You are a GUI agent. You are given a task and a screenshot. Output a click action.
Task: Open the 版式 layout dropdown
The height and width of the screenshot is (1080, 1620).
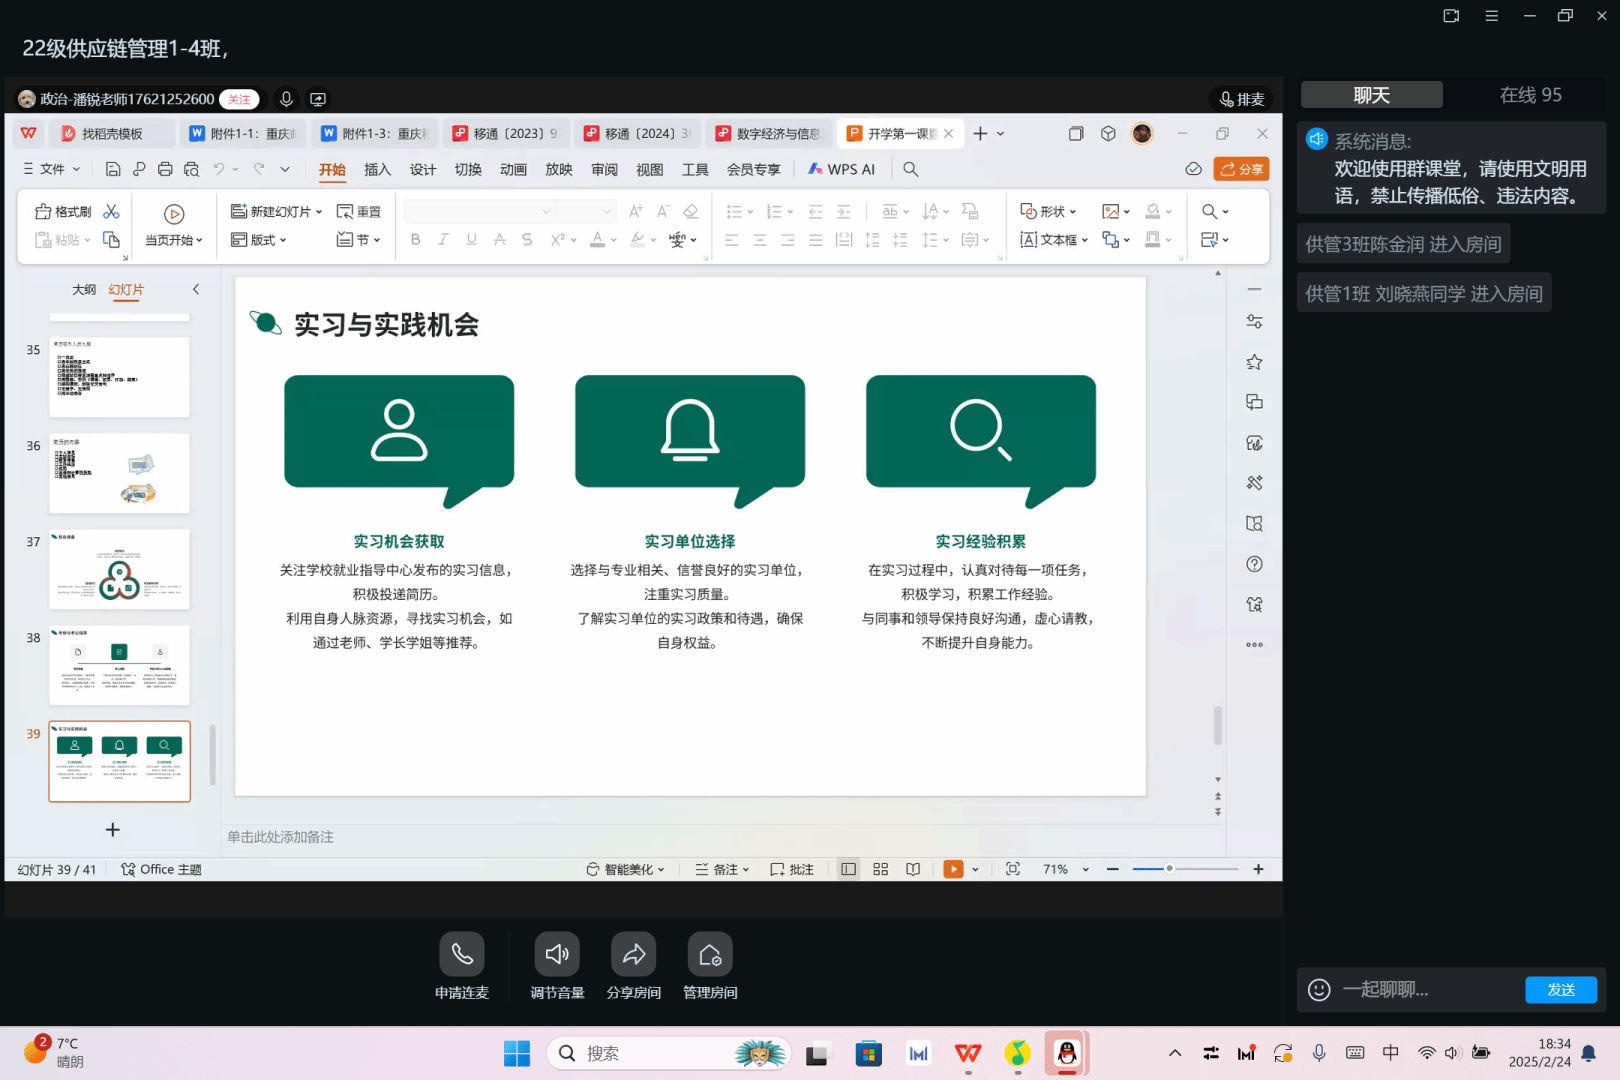[x=260, y=240]
